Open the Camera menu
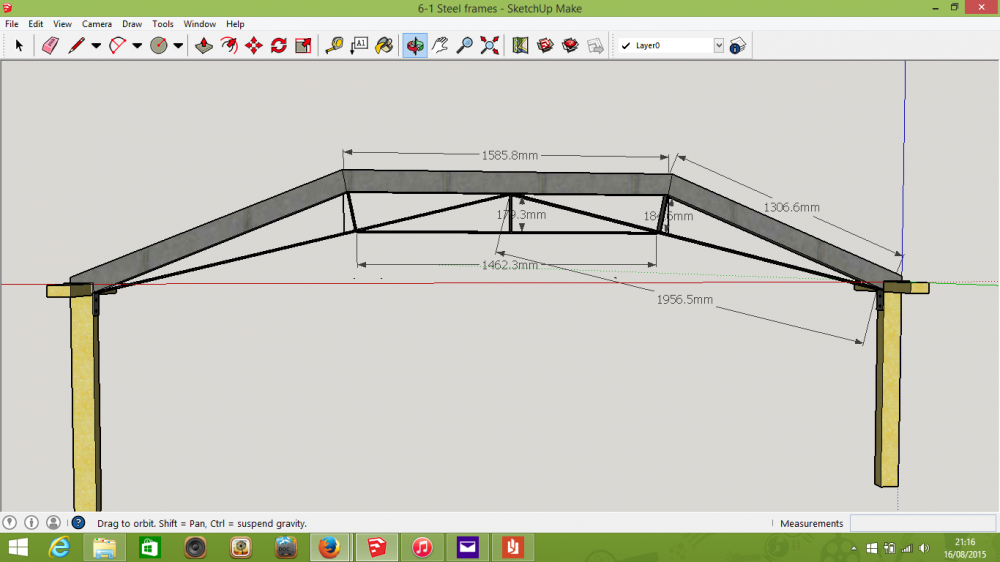Screen dimensions: 1000x562 click(x=97, y=24)
